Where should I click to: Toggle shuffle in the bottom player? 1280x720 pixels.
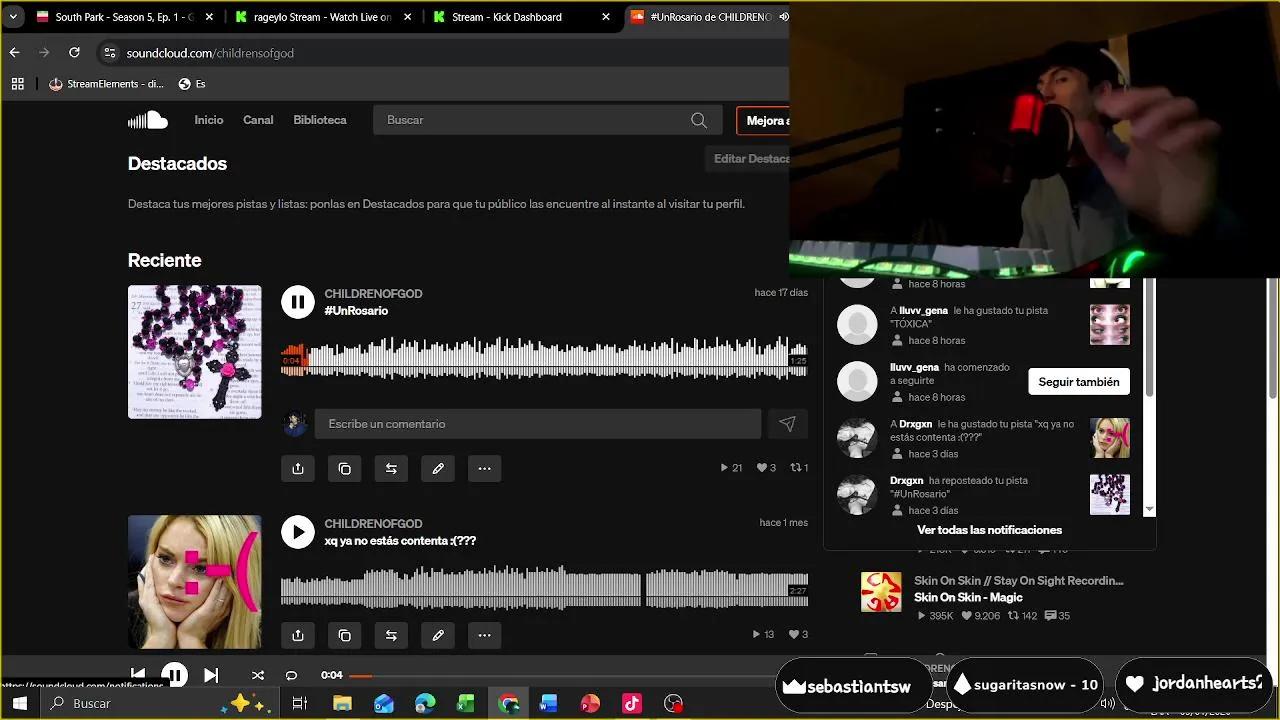(258, 675)
